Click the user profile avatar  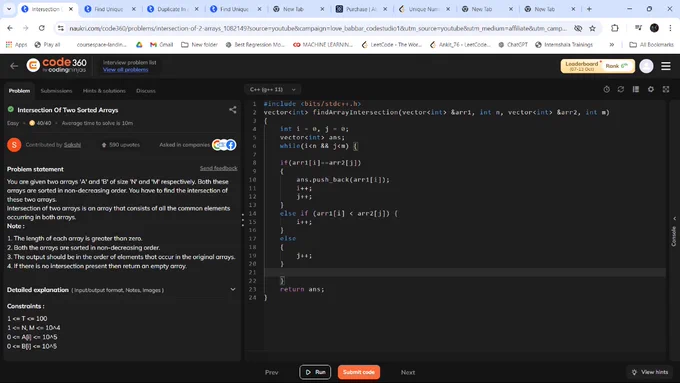[646, 66]
